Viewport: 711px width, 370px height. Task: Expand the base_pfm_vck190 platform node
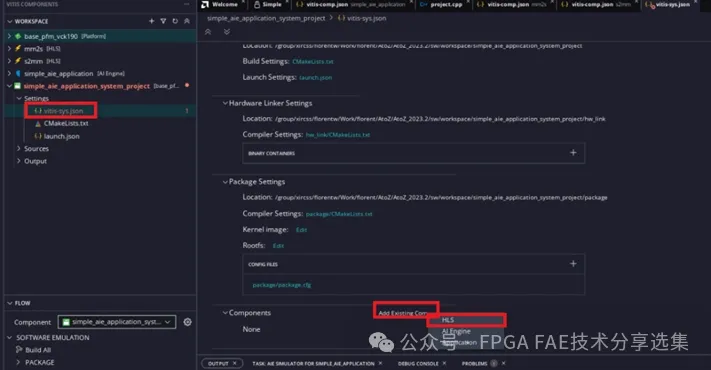pyautogui.click(x=9, y=36)
